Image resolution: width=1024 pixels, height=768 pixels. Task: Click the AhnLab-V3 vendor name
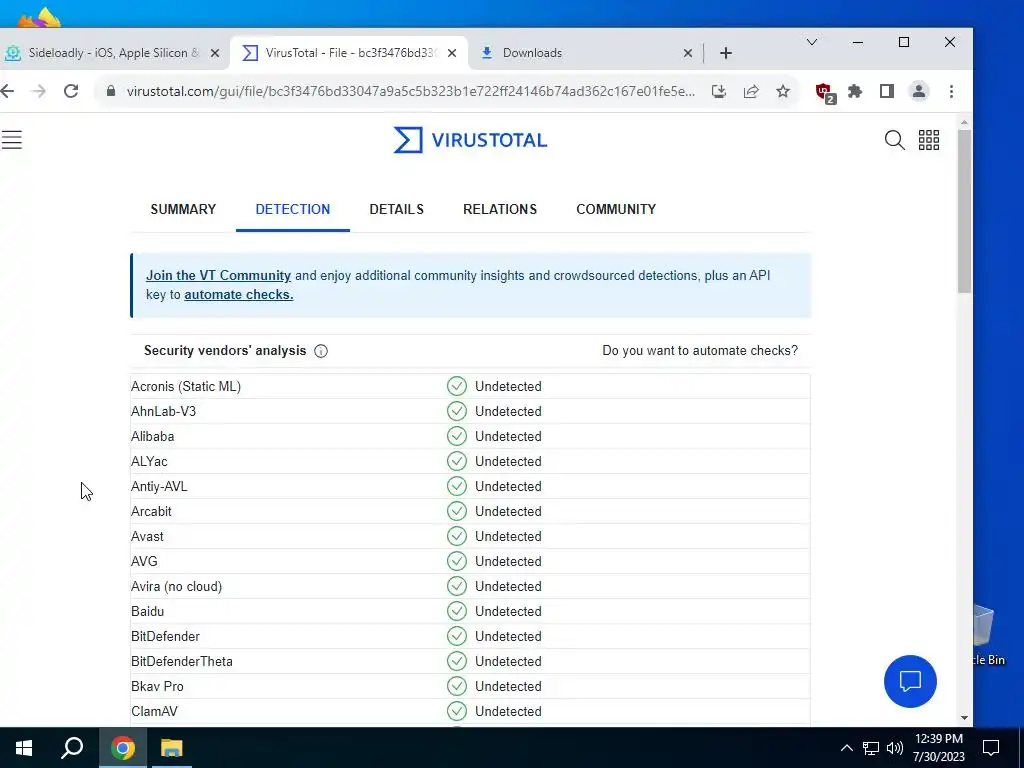pyautogui.click(x=163, y=411)
